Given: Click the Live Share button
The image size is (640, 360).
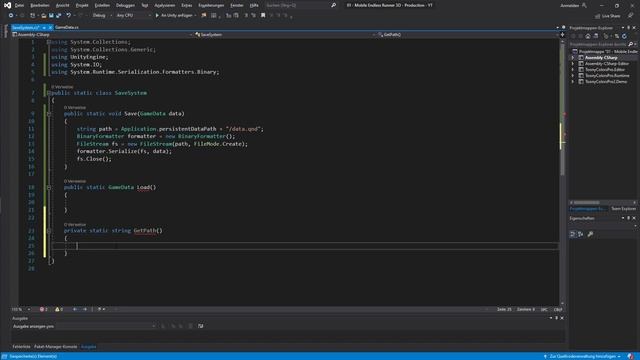Looking at the screenshot, I should click(x=608, y=16).
